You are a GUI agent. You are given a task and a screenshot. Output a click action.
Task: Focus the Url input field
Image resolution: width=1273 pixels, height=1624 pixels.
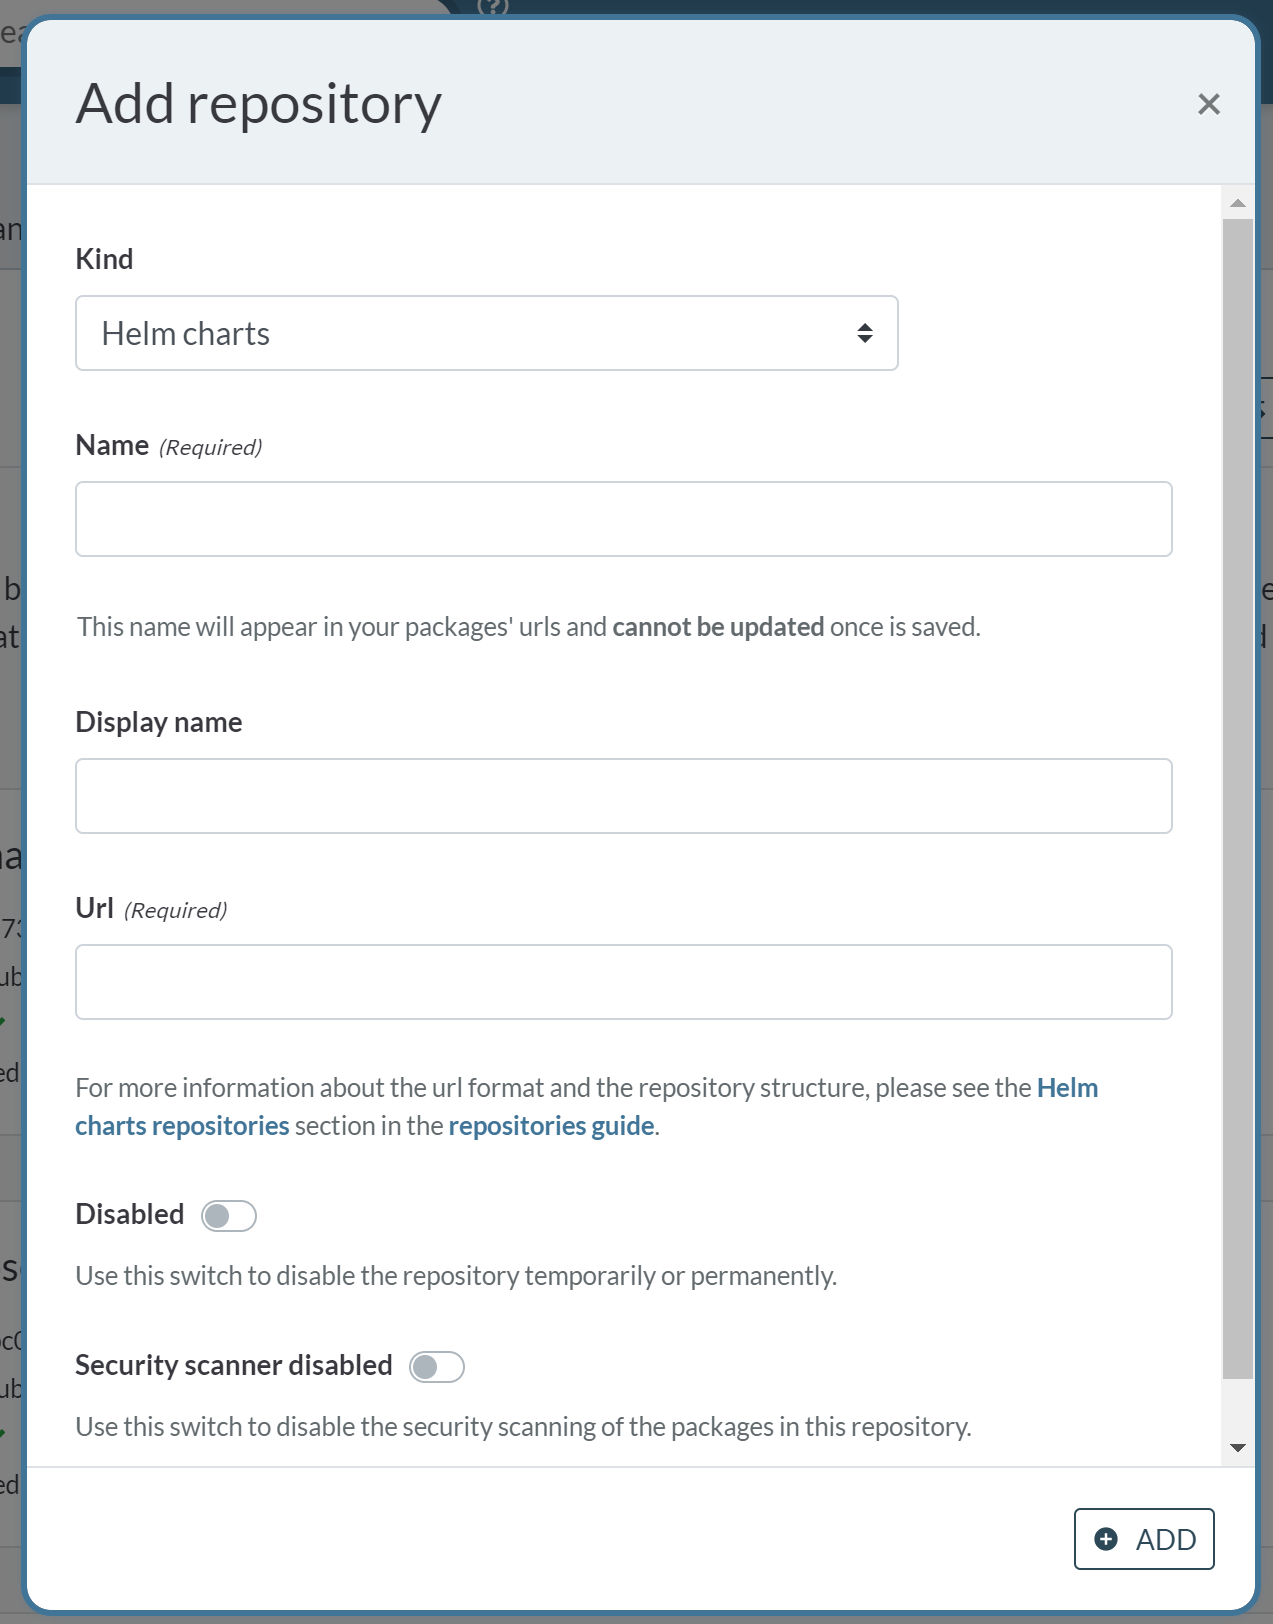[624, 982]
